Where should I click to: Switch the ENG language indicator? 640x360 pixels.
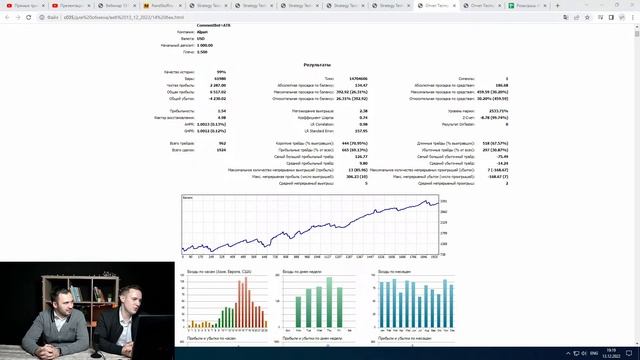coord(594,353)
